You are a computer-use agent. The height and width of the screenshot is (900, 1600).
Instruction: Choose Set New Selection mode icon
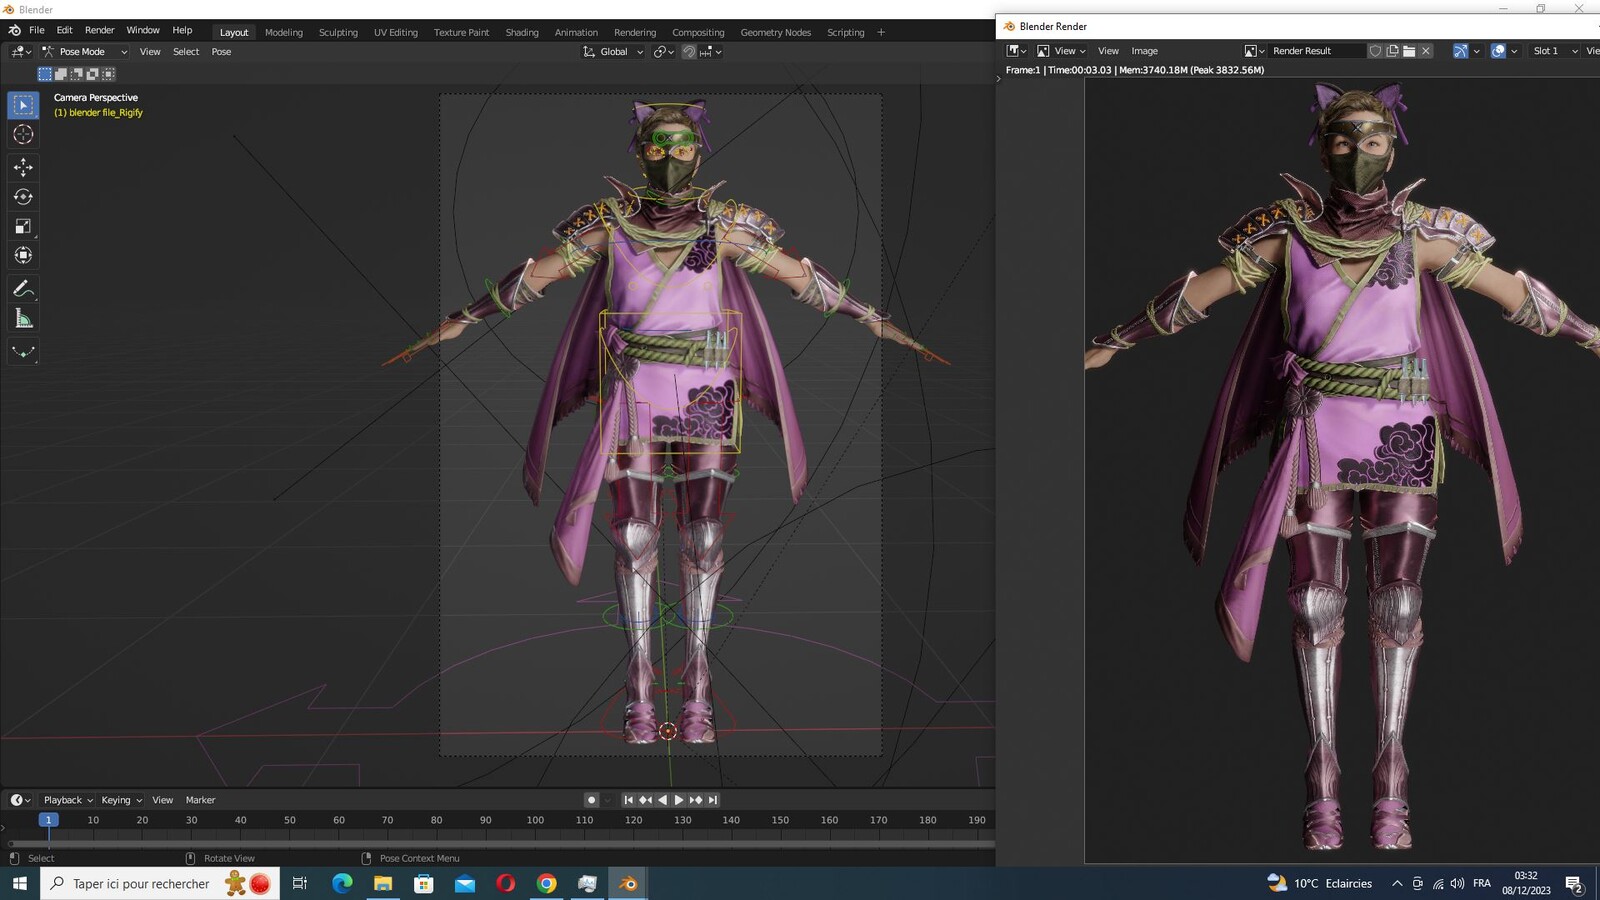coord(44,74)
